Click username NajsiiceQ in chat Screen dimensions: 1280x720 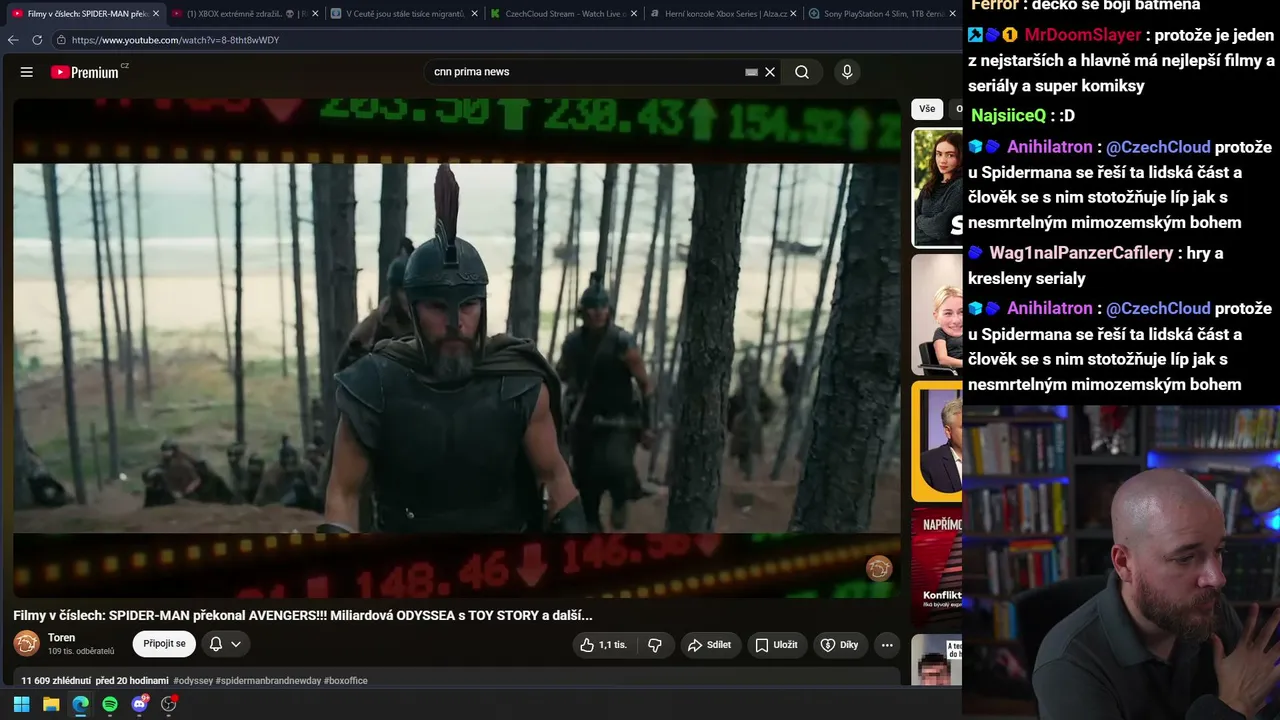tap(1008, 116)
